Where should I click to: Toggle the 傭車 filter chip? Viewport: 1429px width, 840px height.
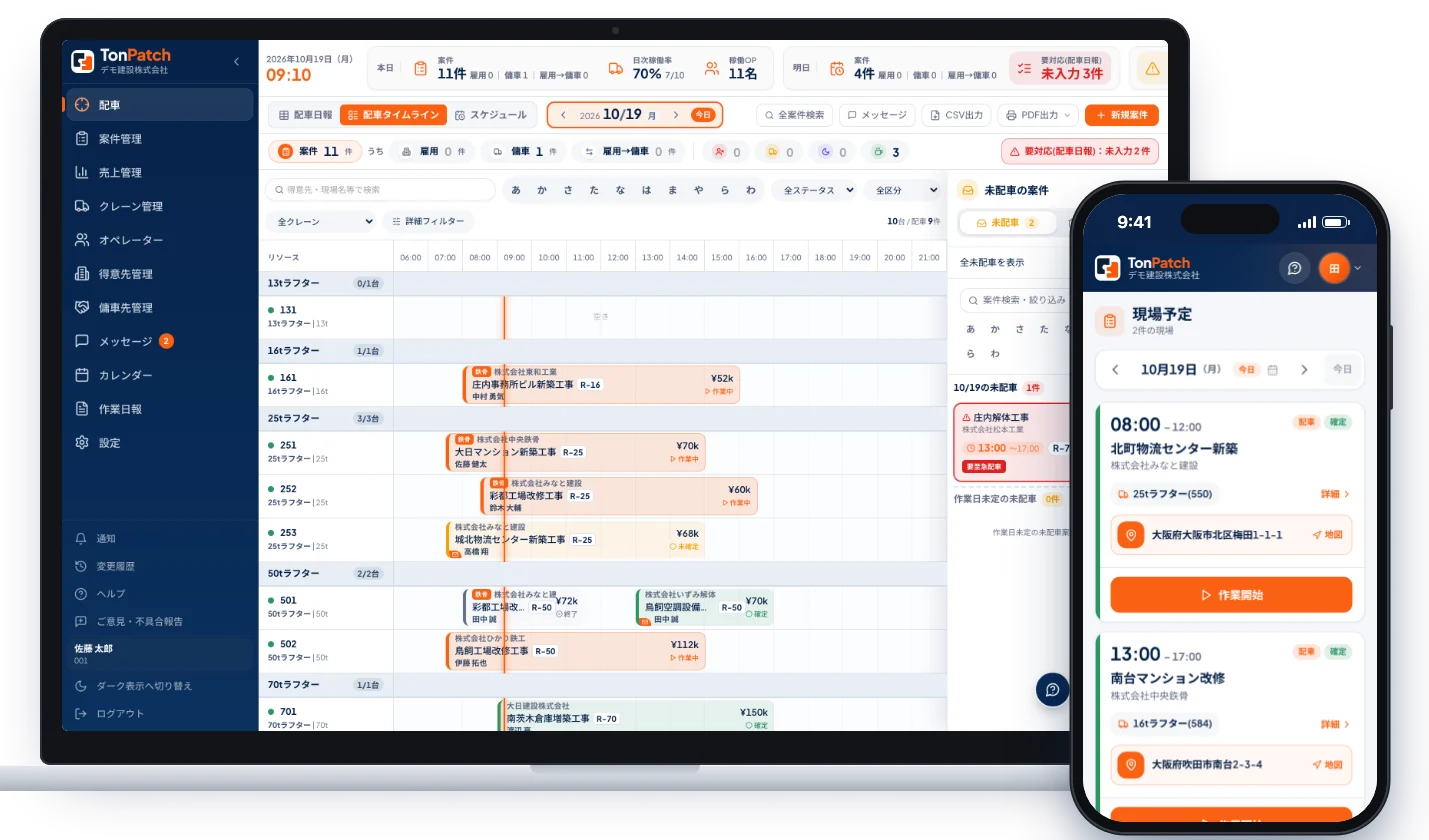tap(525, 152)
